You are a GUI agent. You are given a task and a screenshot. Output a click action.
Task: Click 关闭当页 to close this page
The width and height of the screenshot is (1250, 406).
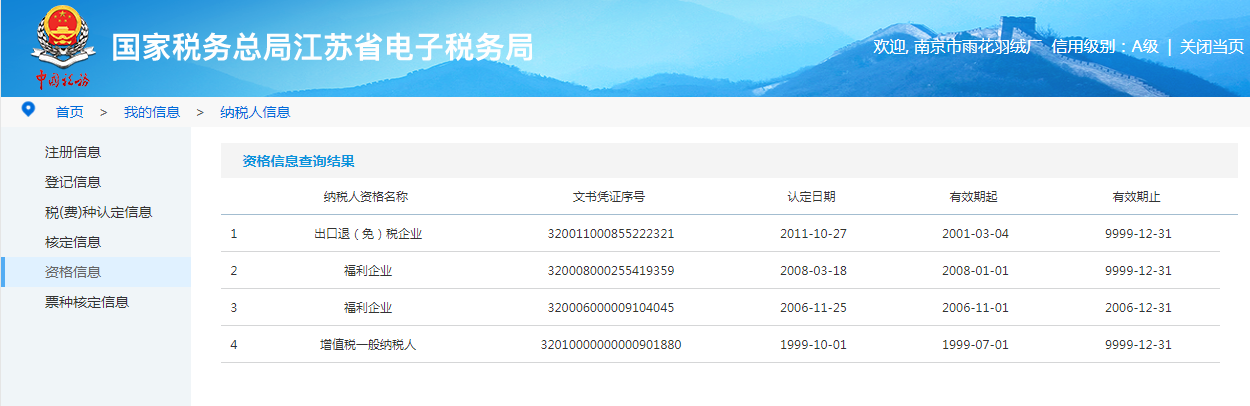click(x=1211, y=46)
